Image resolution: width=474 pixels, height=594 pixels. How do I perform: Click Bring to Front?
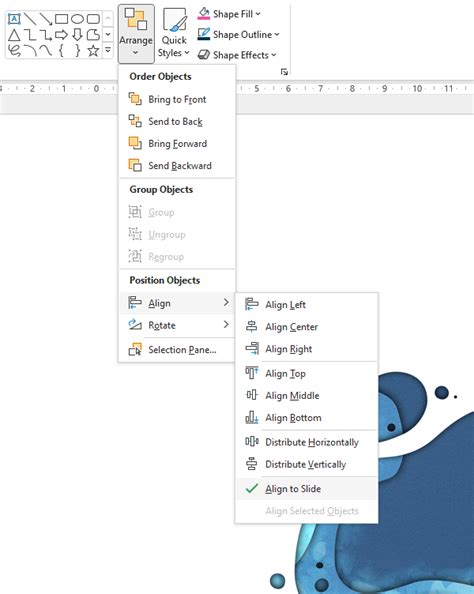click(177, 99)
